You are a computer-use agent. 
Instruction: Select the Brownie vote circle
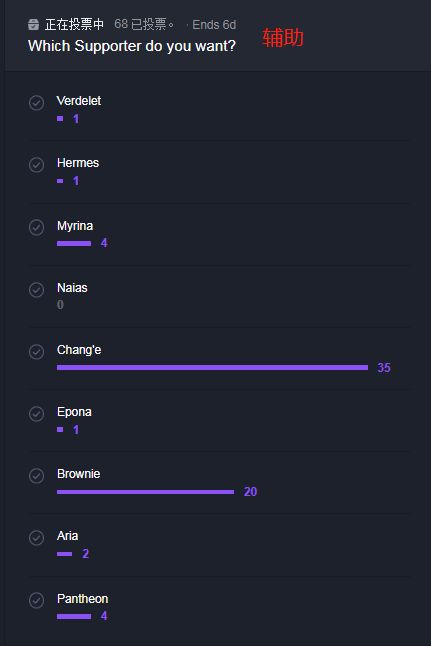click(x=36, y=475)
